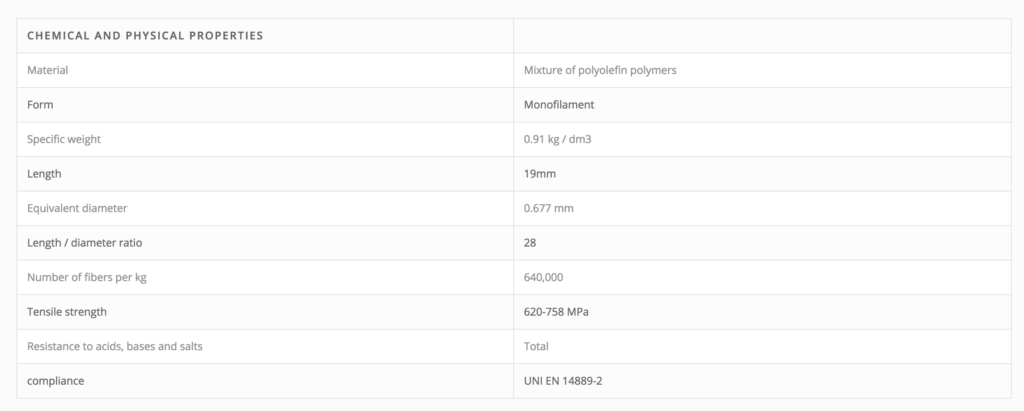Click the 620-758 MPa value
Image resolution: width=1024 pixels, height=411 pixels.
point(556,312)
